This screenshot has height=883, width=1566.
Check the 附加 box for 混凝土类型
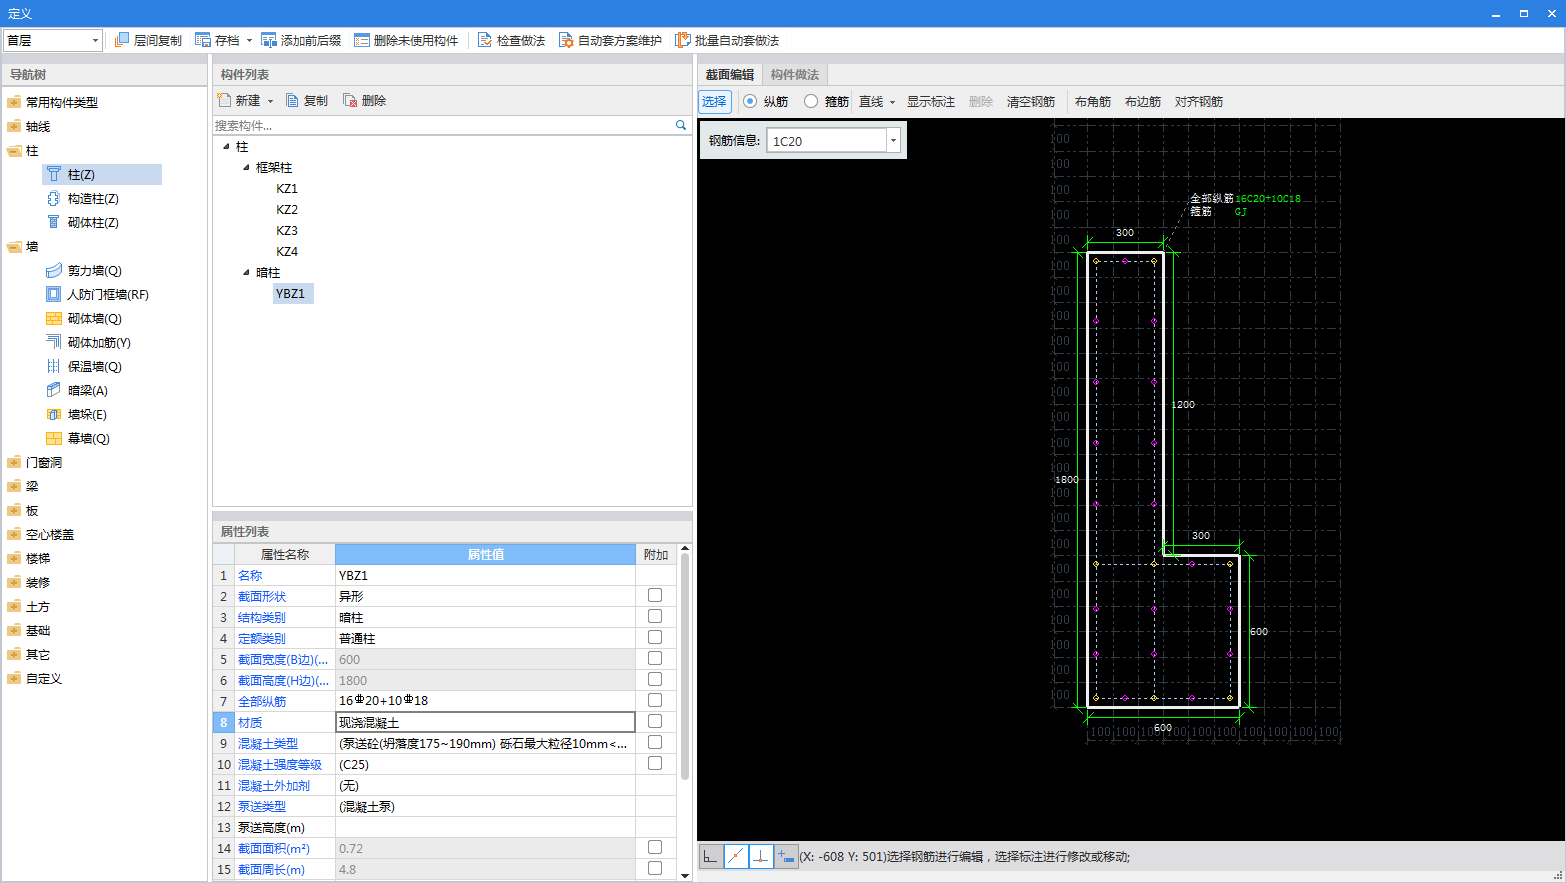click(x=655, y=742)
